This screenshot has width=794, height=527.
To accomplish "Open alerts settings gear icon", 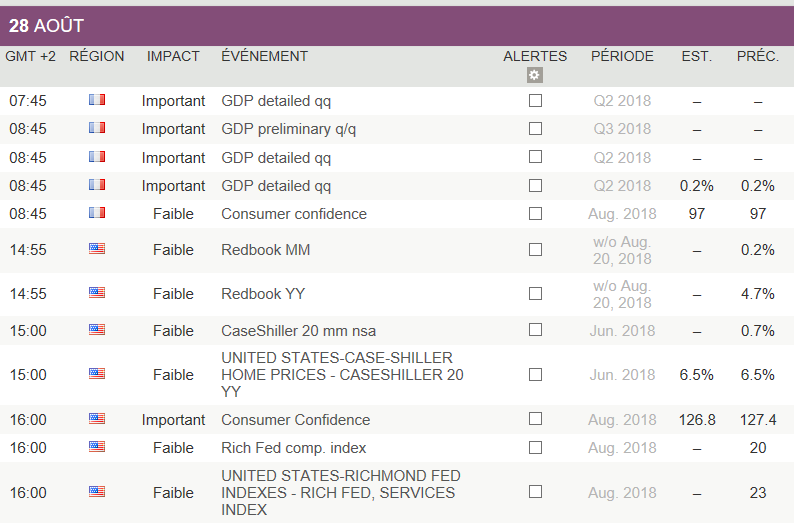I will click(x=535, y=75).
